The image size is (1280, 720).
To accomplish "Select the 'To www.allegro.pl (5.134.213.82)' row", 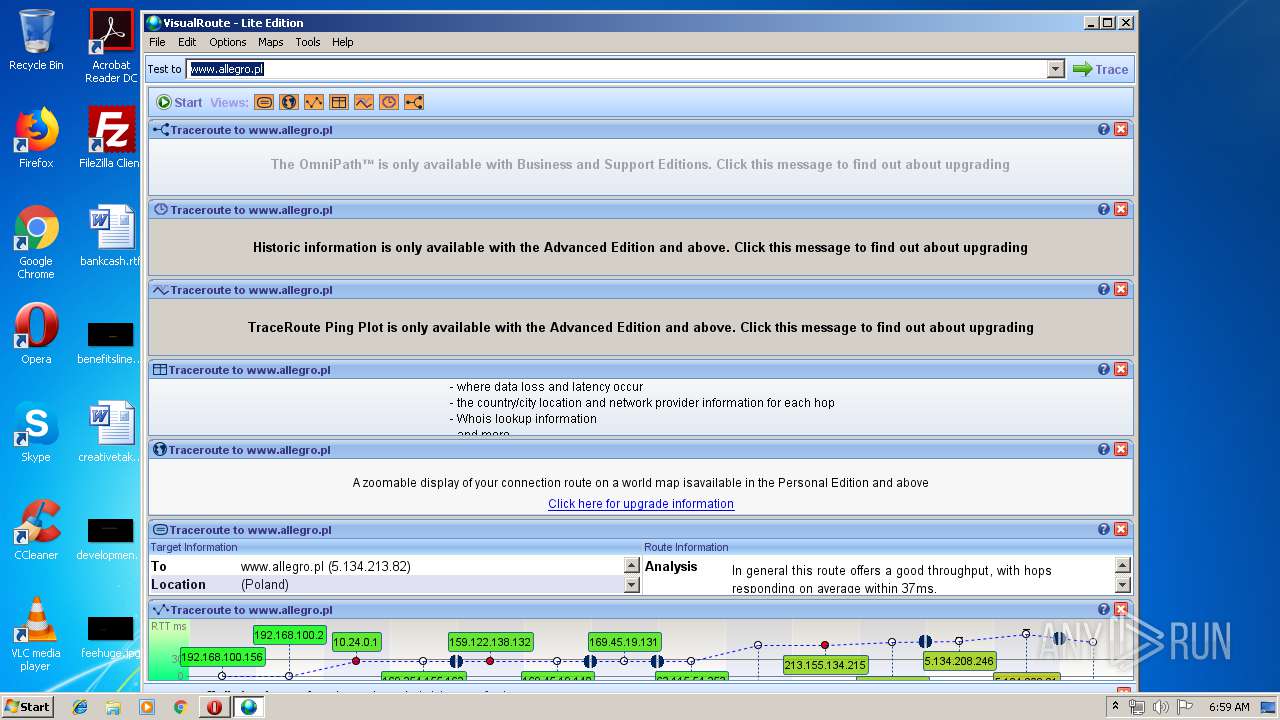I will click(x=386, y=566).
